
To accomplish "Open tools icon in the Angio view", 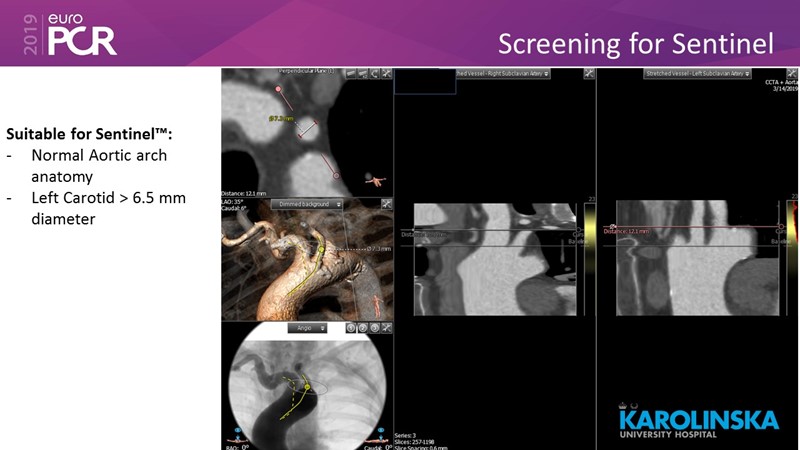I will [x=387, y=328].
